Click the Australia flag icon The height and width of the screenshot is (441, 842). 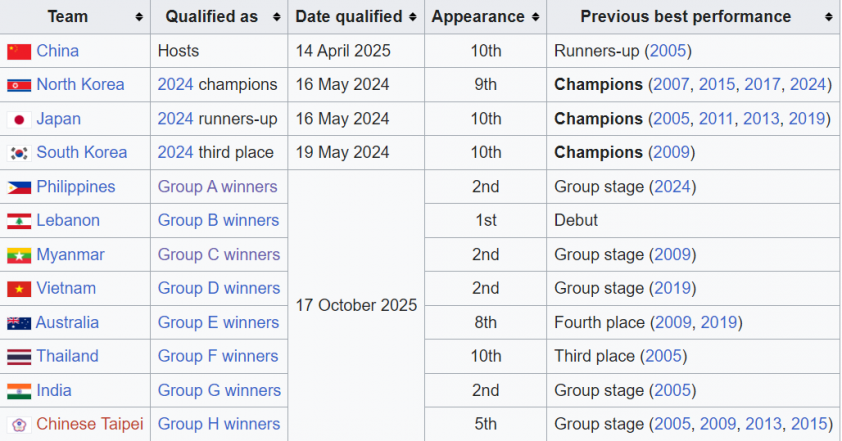pos(19,323)
